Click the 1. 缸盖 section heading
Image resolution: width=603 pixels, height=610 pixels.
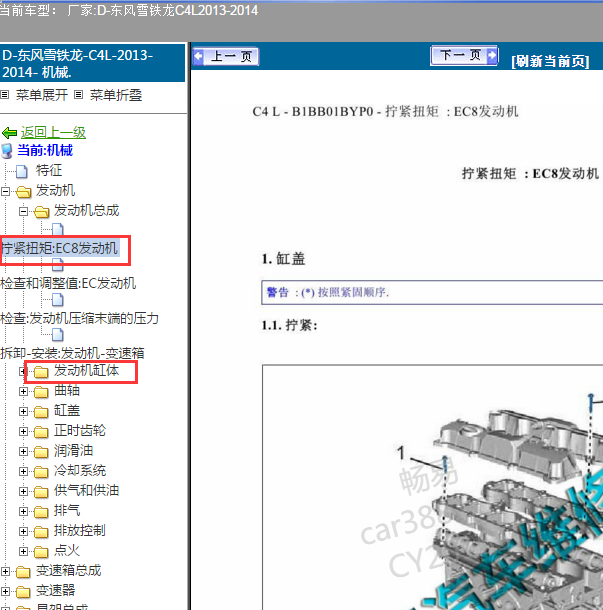[284, 259]
